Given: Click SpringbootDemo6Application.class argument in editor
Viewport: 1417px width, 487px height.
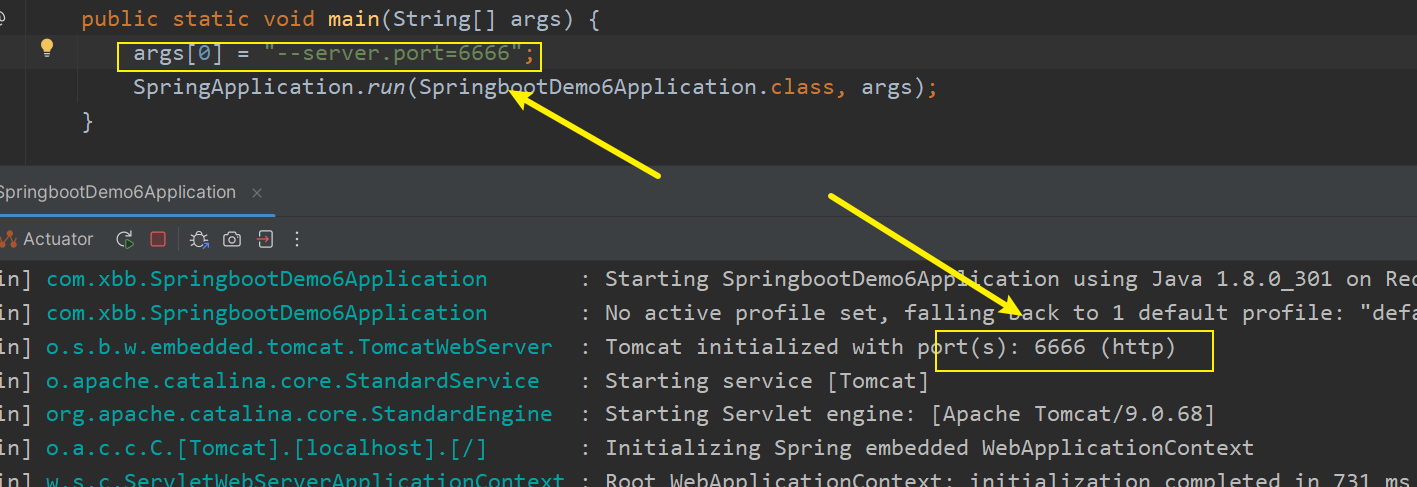Looking at the screenshot, I should (x=626, y=87).
